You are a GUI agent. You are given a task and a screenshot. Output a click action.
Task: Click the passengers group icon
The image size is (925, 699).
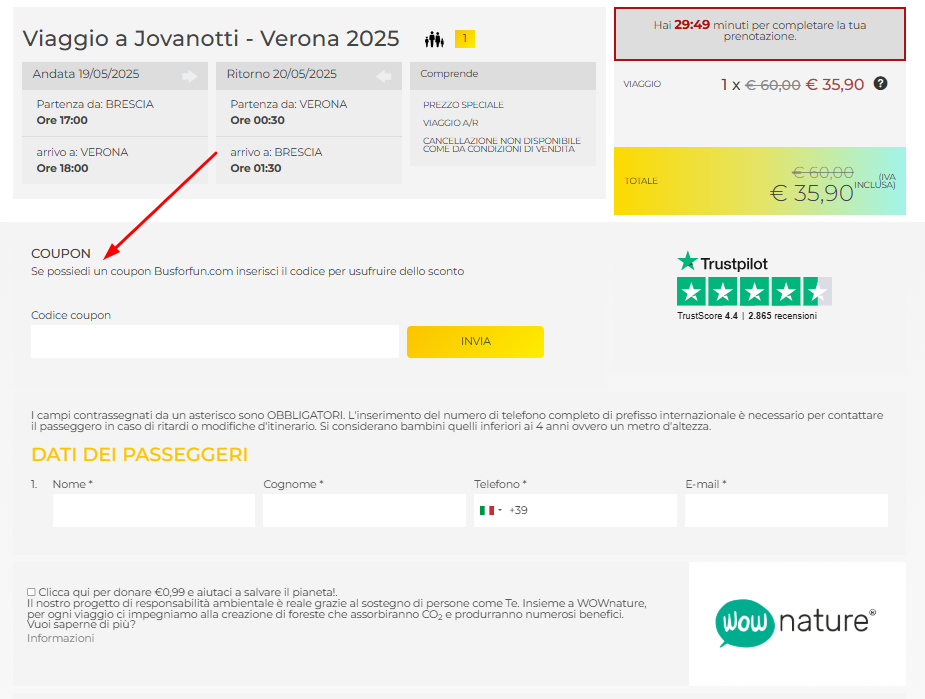[x=434, y=38]
